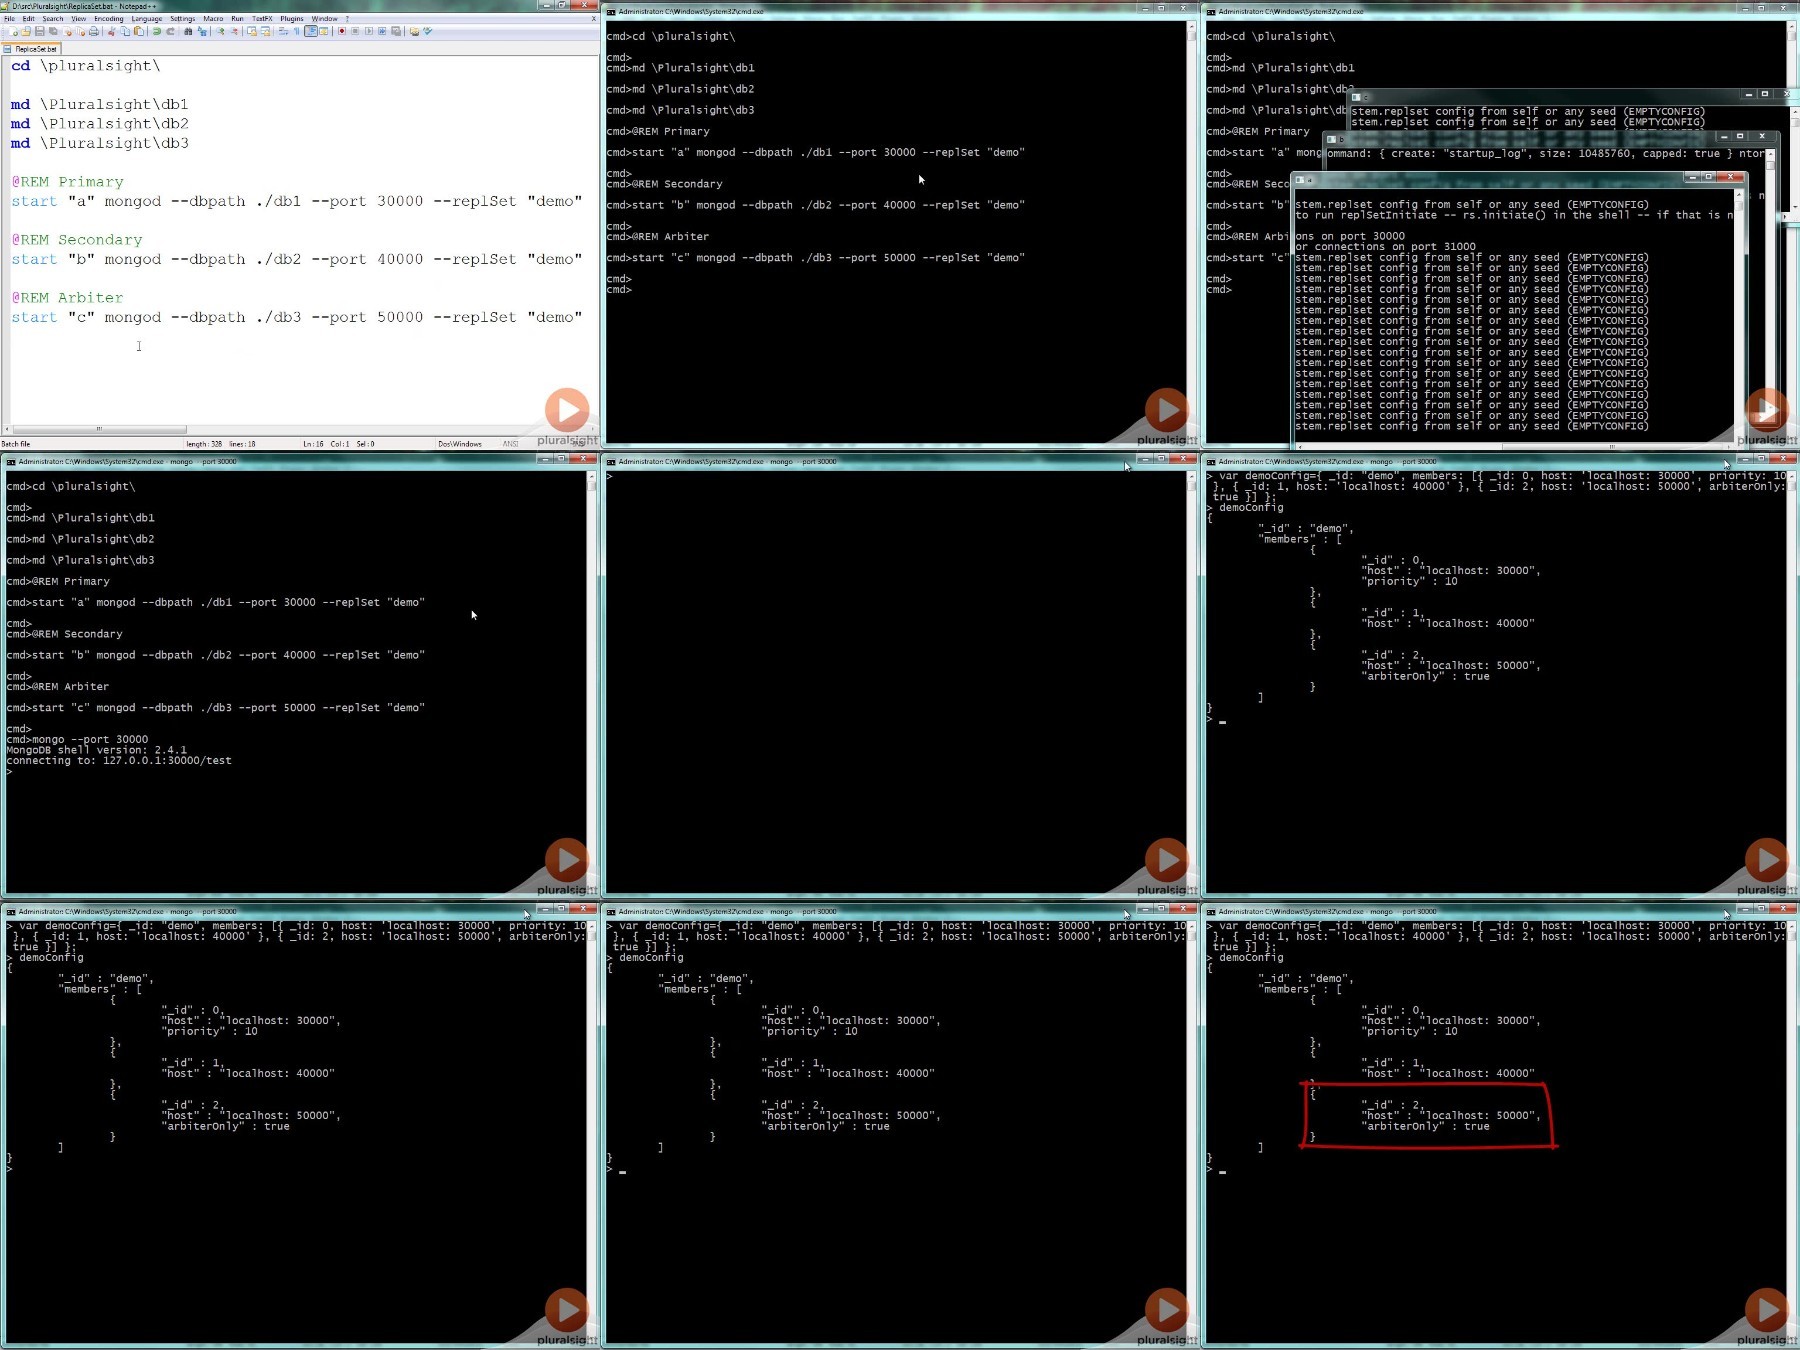Open the Language menu
This screenshot has width=1800, height=1350.
146,18
